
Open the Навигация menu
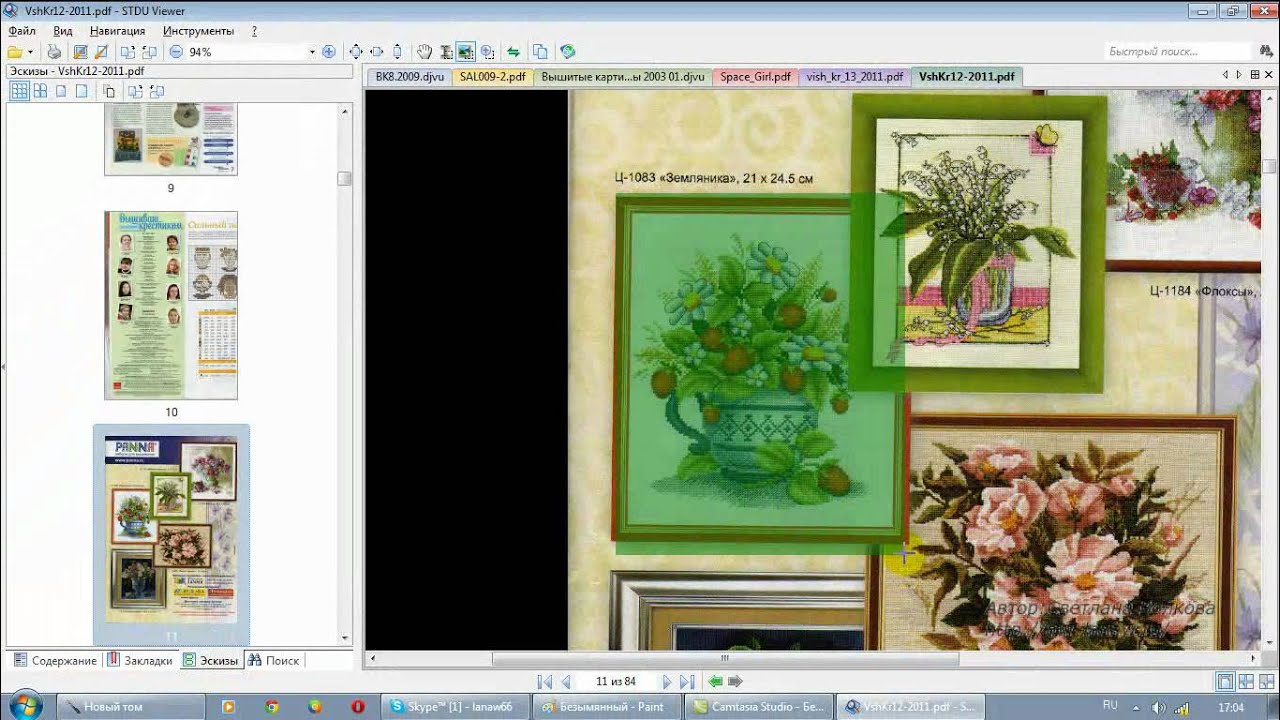coord(117,31)
